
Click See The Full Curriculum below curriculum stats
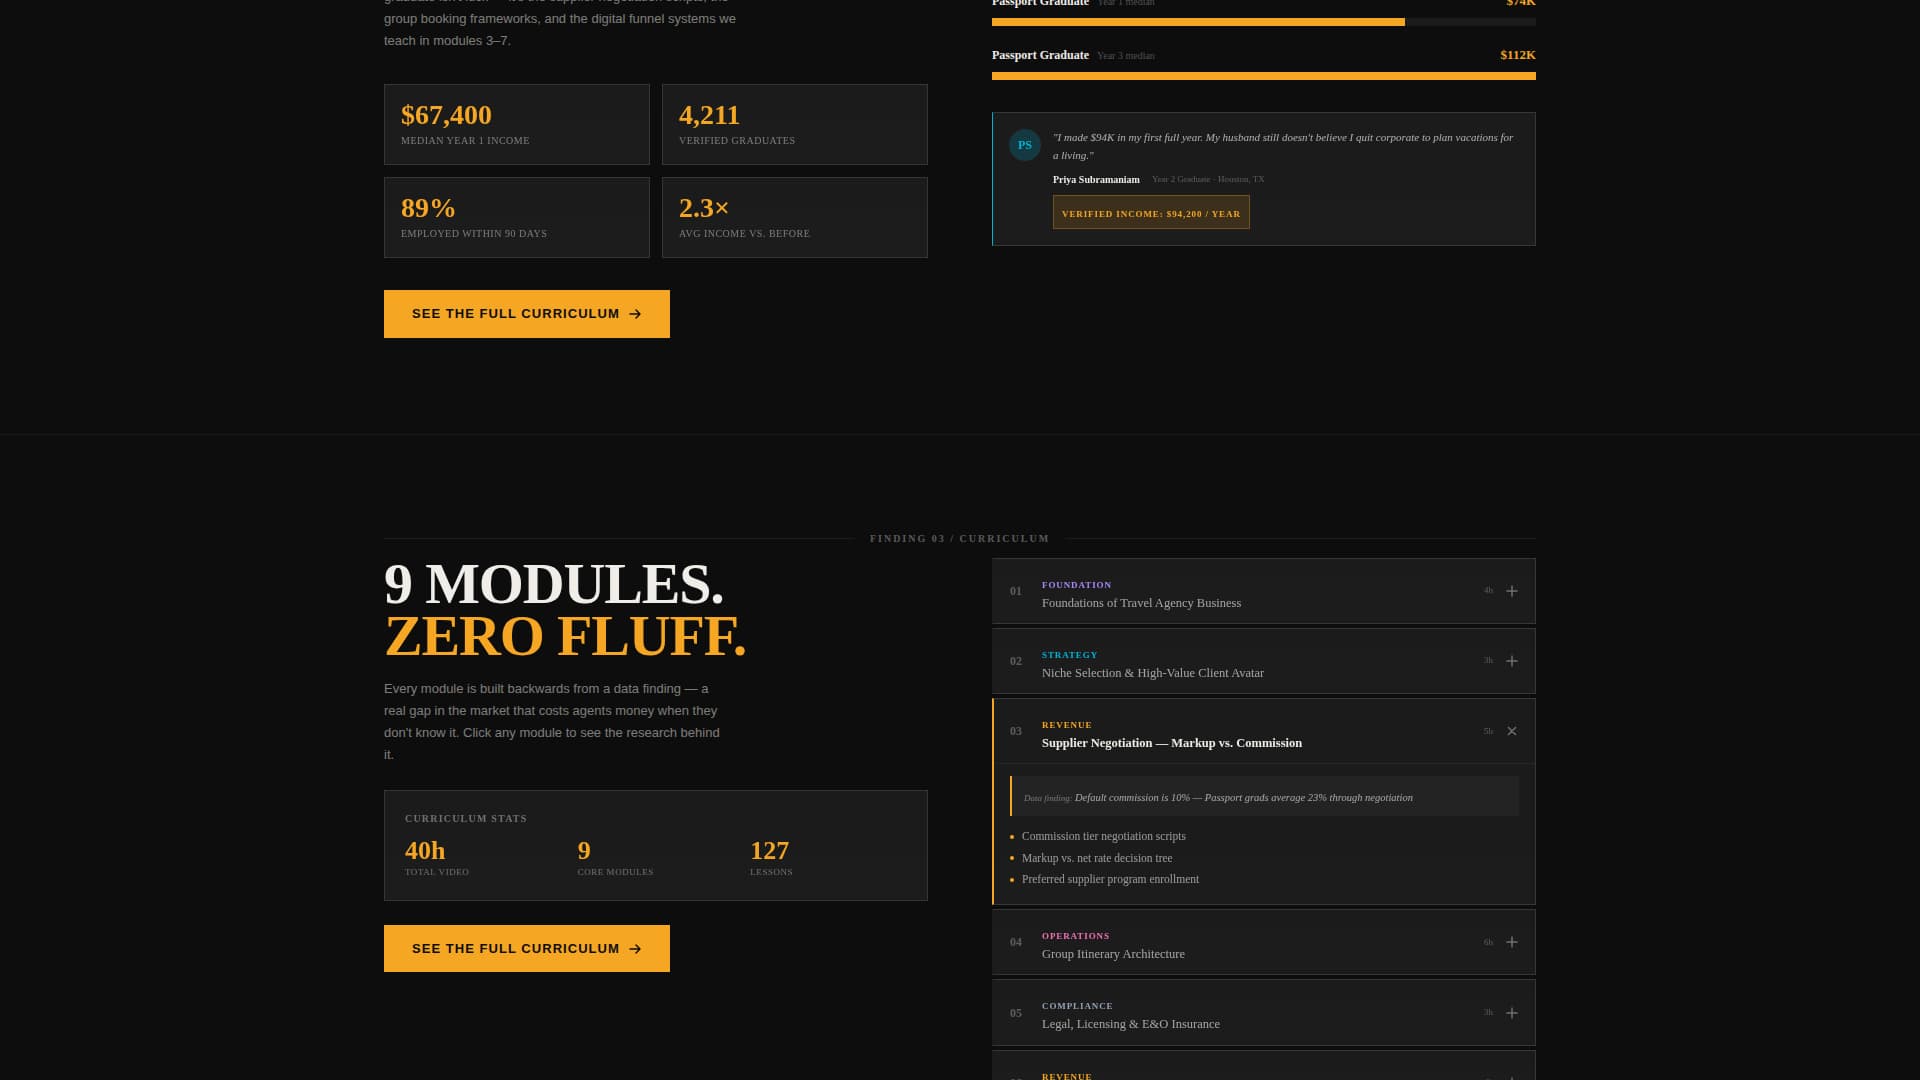pos(527,948)
